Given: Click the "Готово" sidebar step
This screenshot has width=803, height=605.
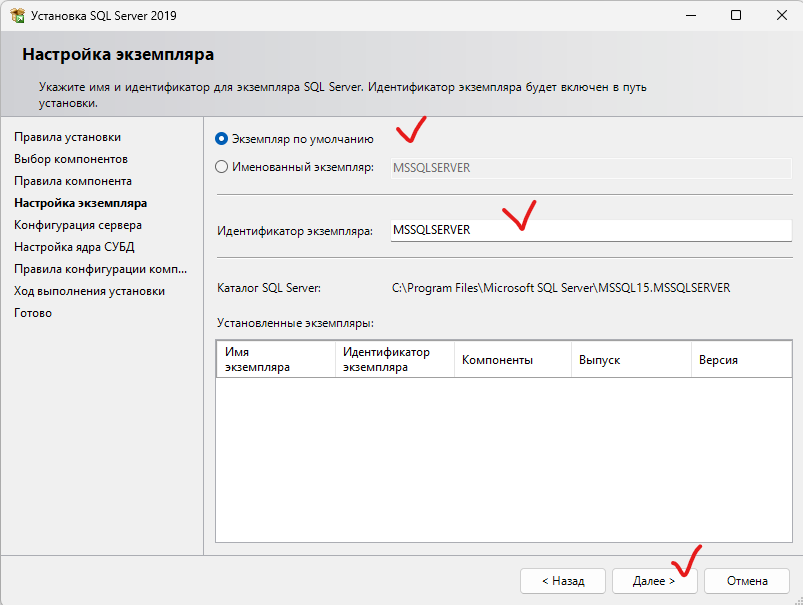Looking at the screenshot, I should pos(33,313).
